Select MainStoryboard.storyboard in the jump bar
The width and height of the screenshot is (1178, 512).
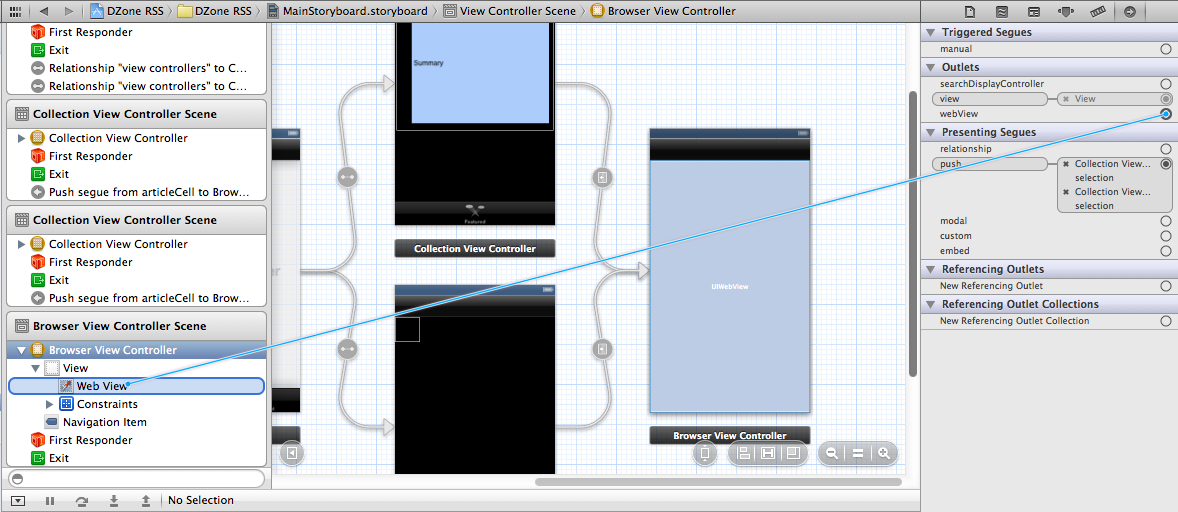pyautogui.click(x=351, y=11)
